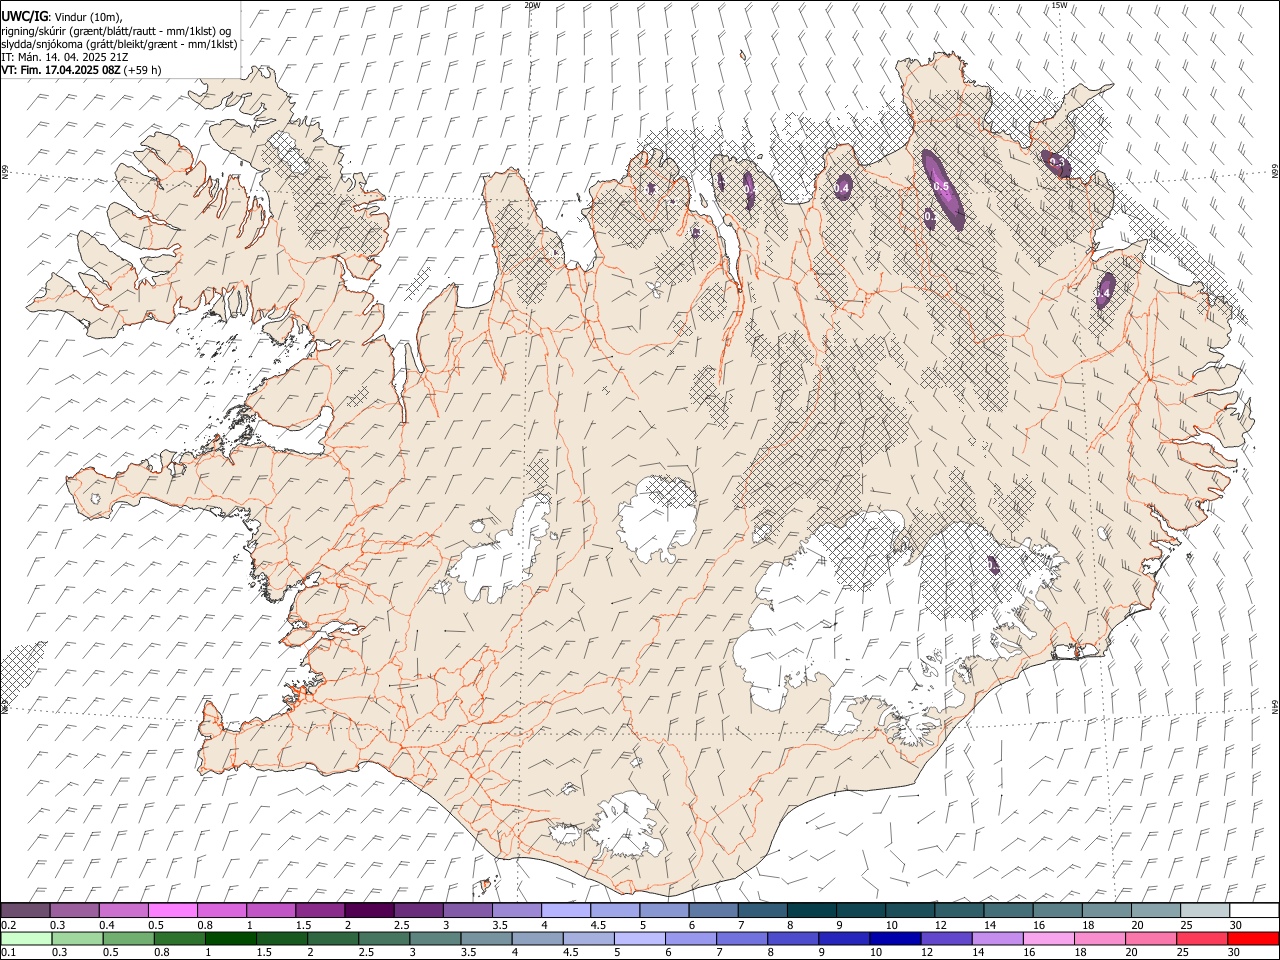Click the "VT: Fim. 17.04.2025 08Z" valid time

click(x=60, y=70)
